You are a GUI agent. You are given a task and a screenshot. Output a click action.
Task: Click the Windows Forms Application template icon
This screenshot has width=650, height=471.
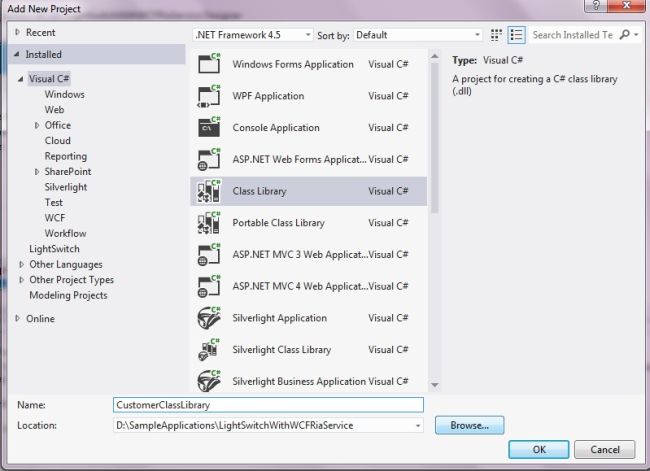click(x=209, y=64)
